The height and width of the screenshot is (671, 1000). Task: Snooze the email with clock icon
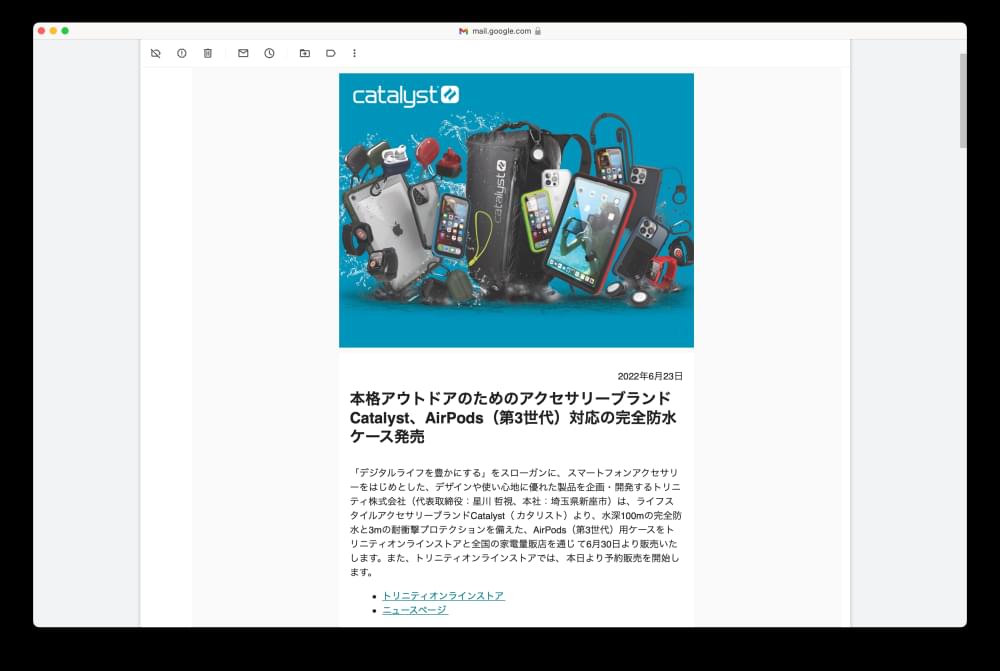coord(270,54)
